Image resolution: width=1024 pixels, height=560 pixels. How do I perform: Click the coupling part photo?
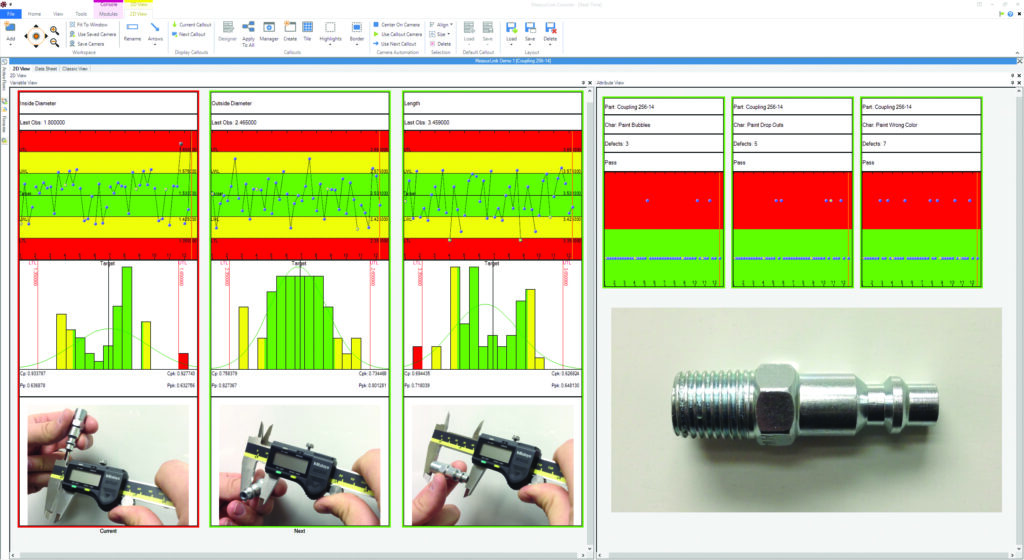tap(807, 410)
